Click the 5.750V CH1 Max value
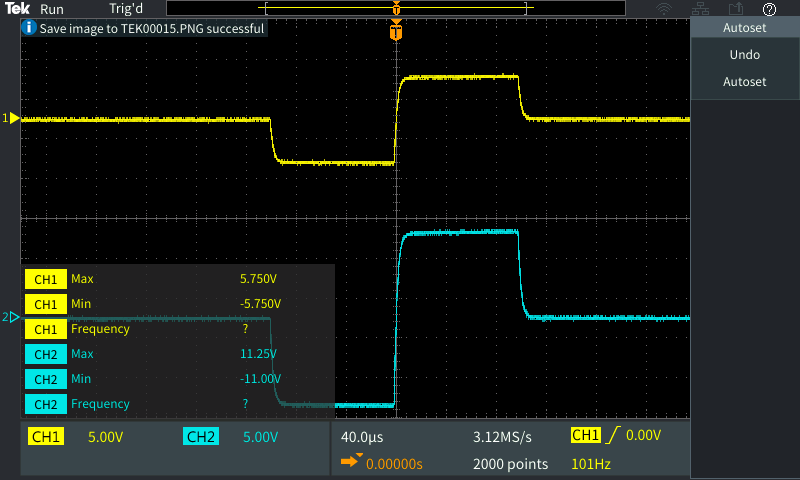Screen dimensions: 800x480 [258, 279]
